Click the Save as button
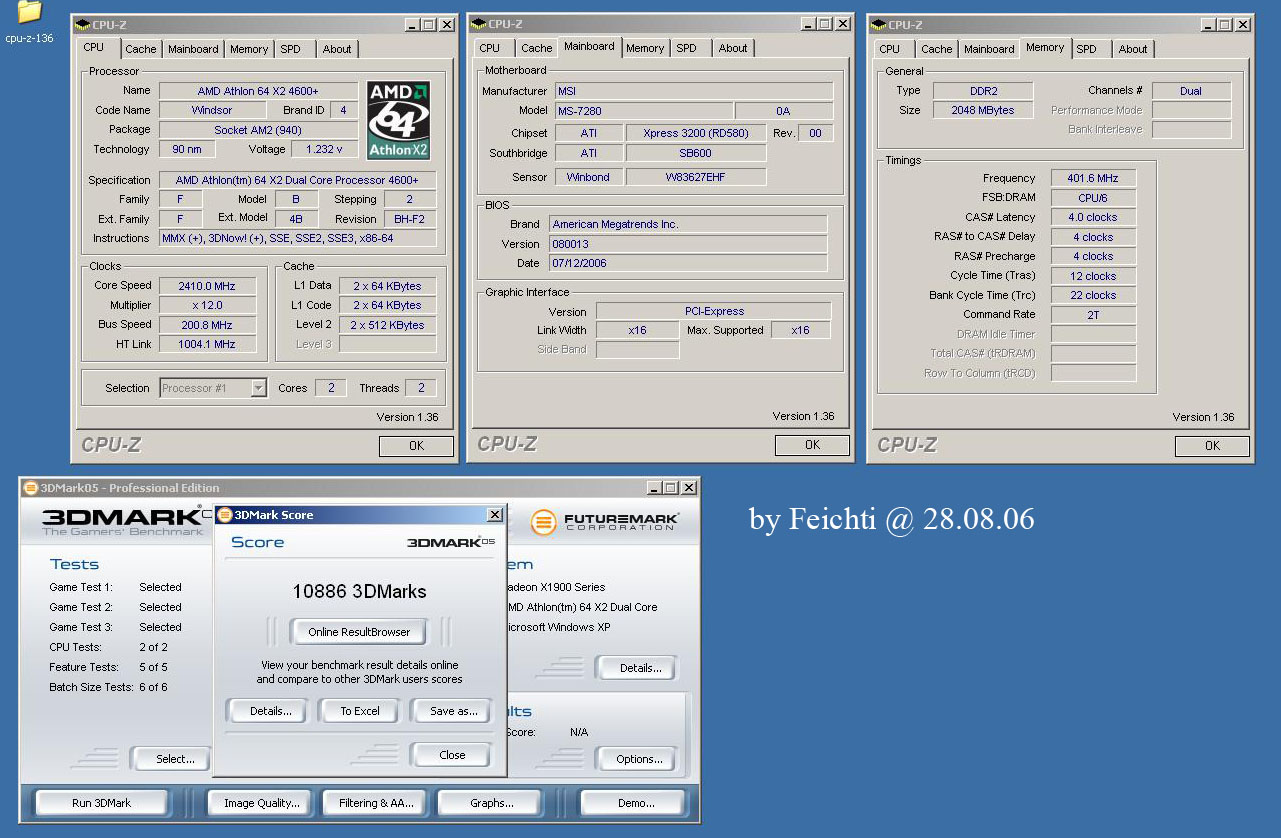This screenshot has width=1281, height=838. click(453, 711)
